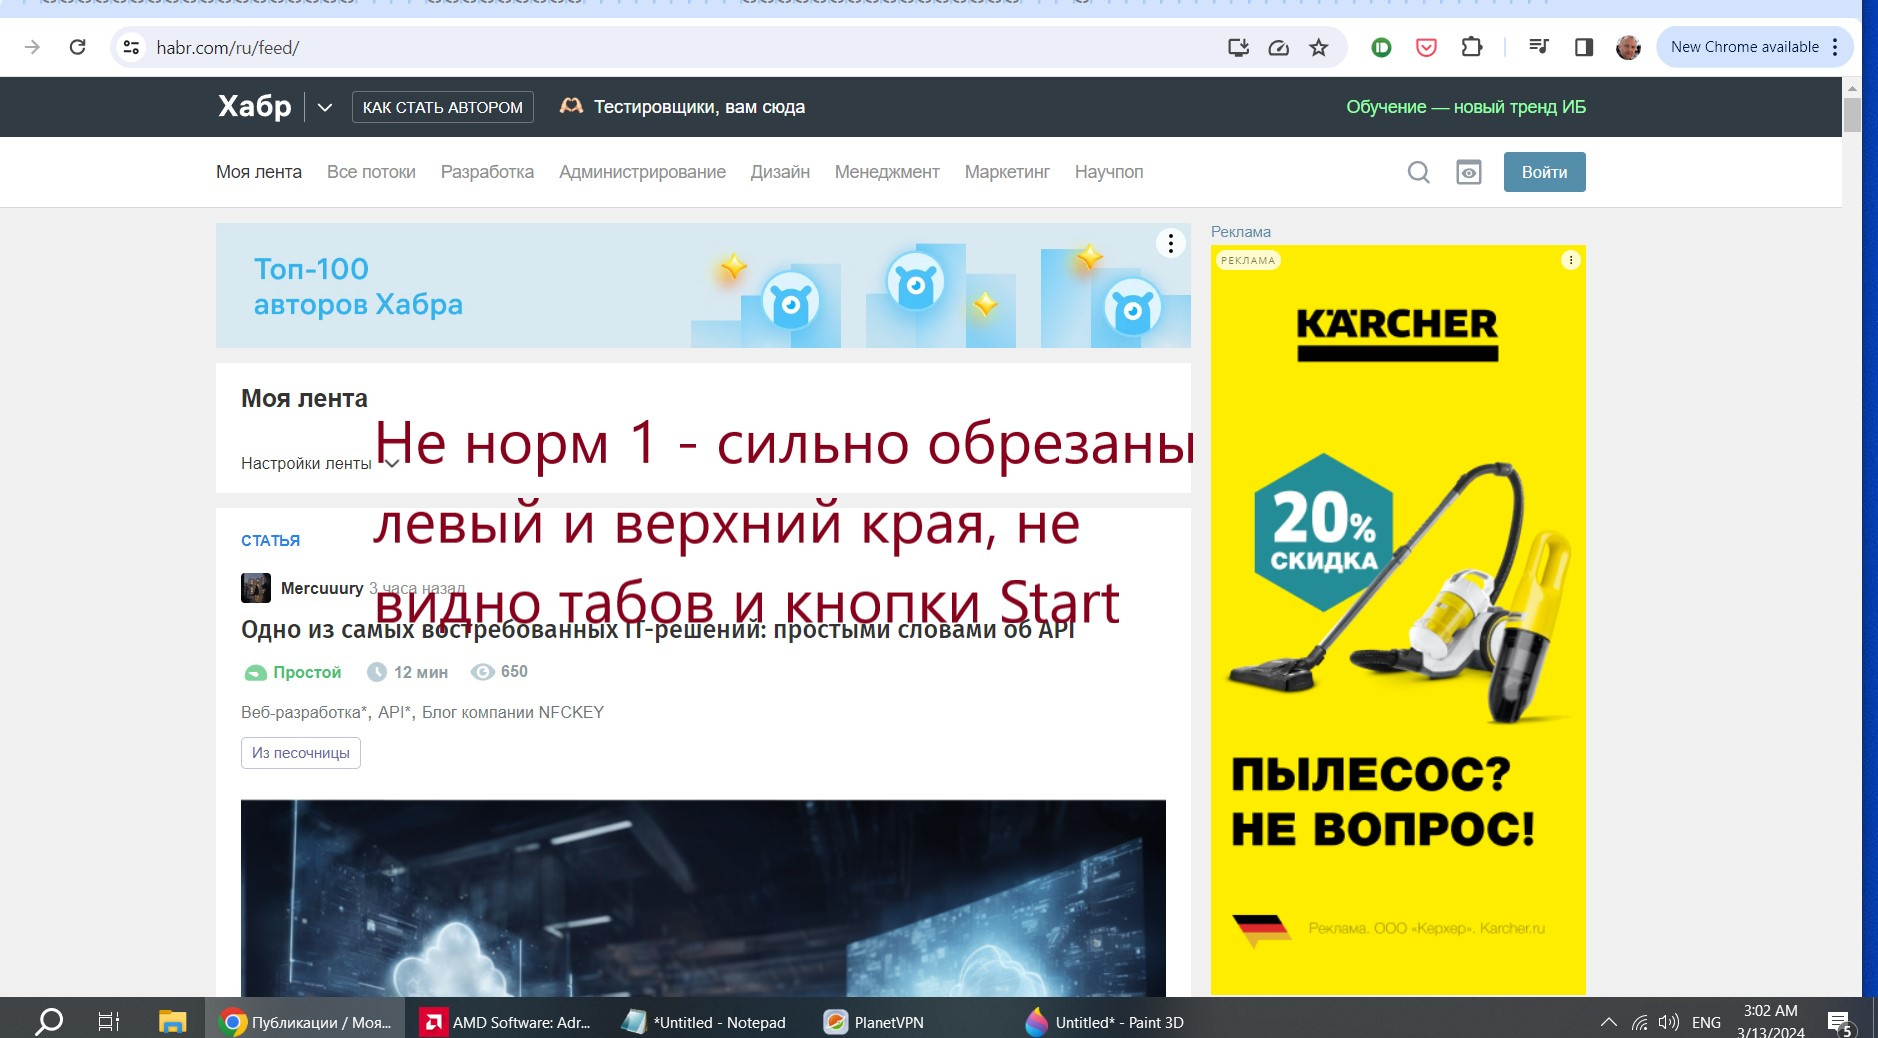1878x1038 pixels.
Task: Click КАК СТАТЬ АВТОРОМ button
Action: 443,107
